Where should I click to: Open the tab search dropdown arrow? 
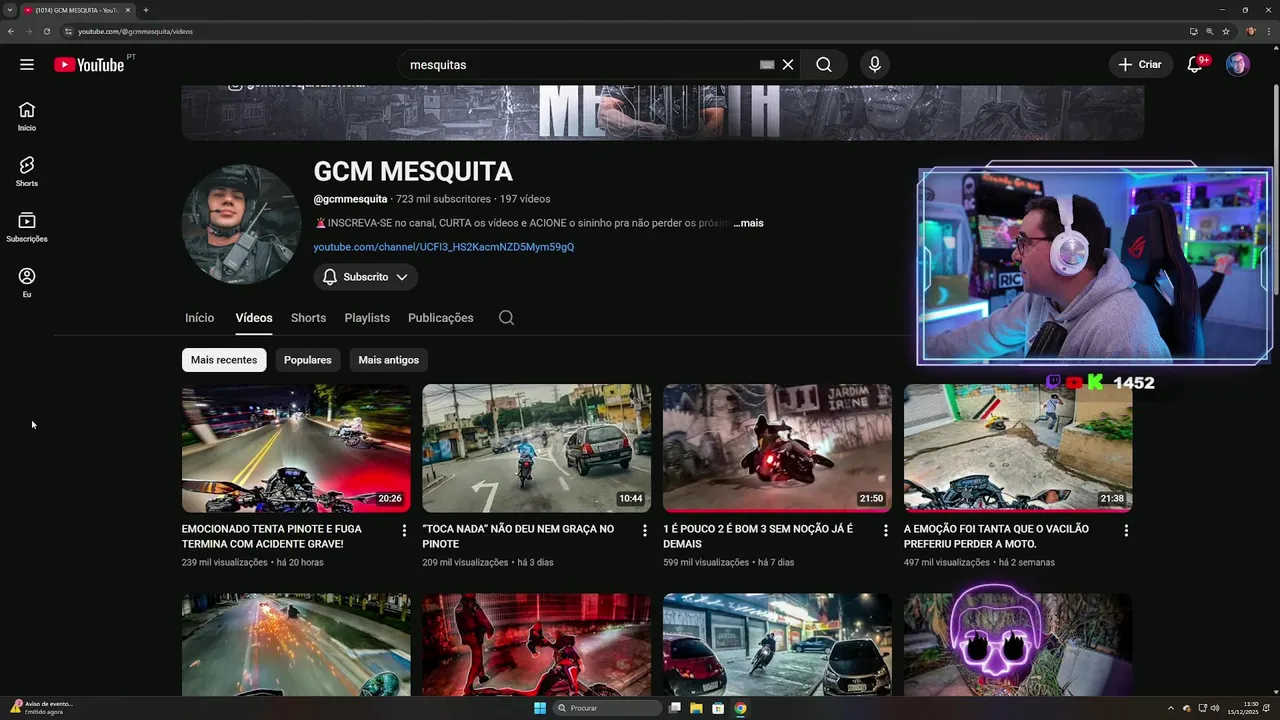[10, 10]
